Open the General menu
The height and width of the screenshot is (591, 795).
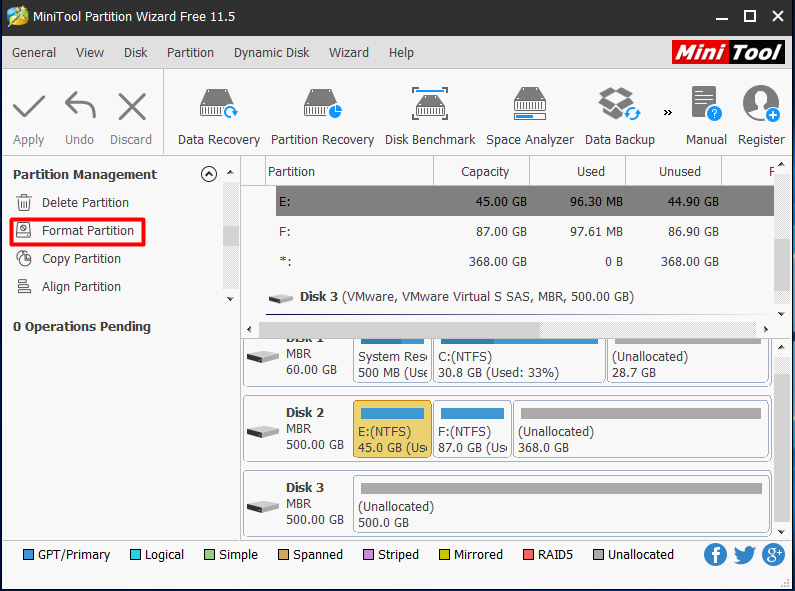[x=34, y=53]
